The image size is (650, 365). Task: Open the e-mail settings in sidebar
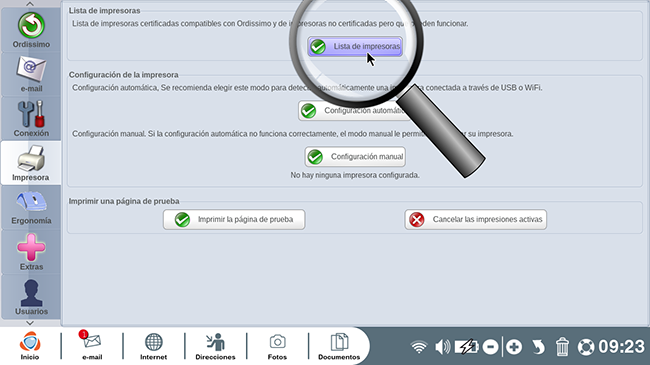pos(31,75)
